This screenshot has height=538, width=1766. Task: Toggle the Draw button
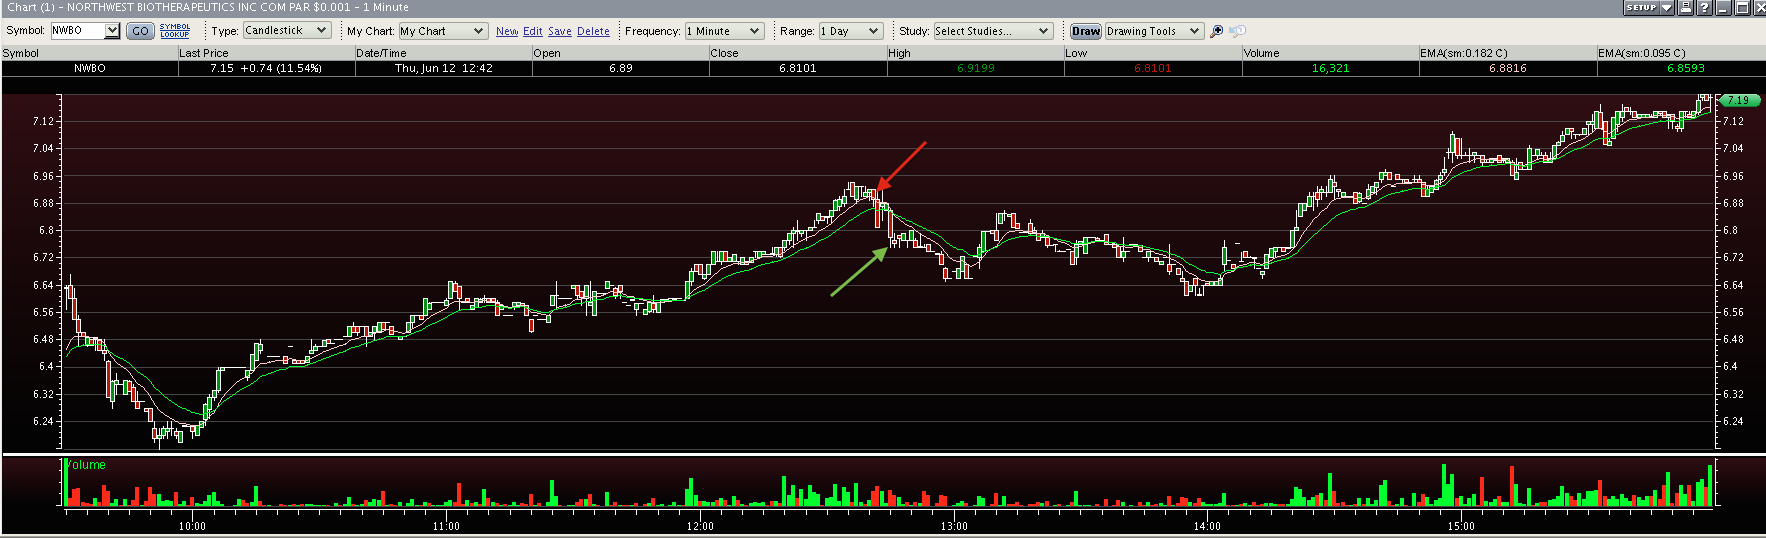point(1086,31)
